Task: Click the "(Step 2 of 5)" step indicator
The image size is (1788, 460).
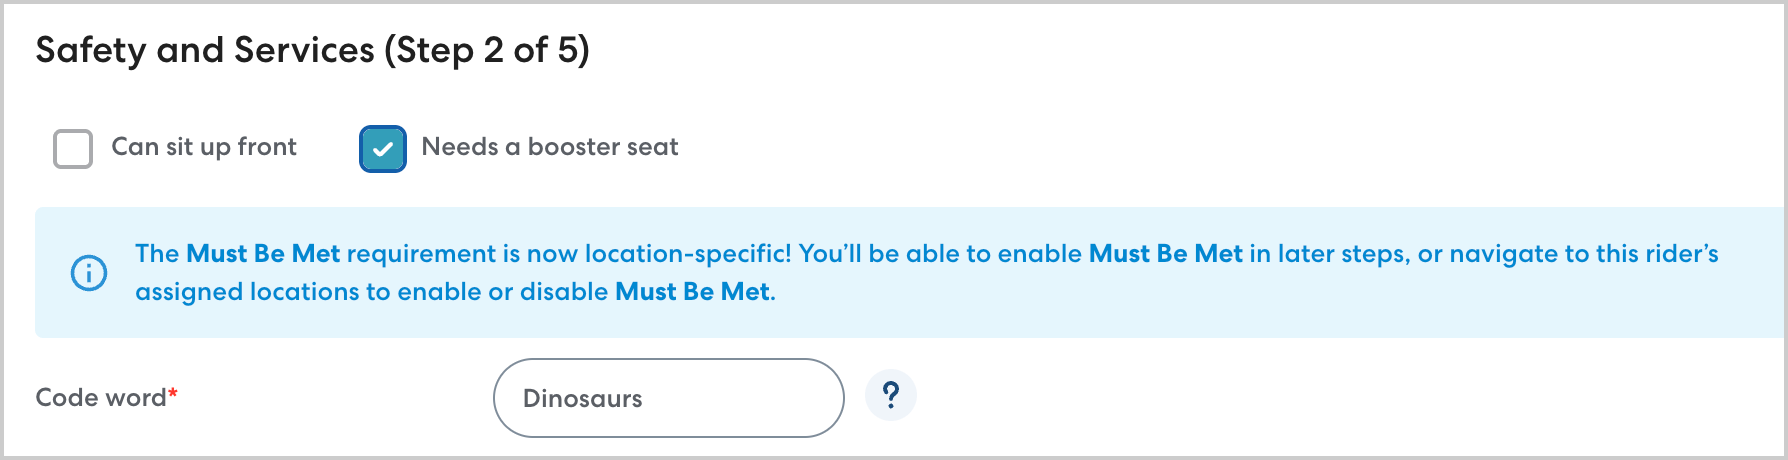Action: (487, 50)
